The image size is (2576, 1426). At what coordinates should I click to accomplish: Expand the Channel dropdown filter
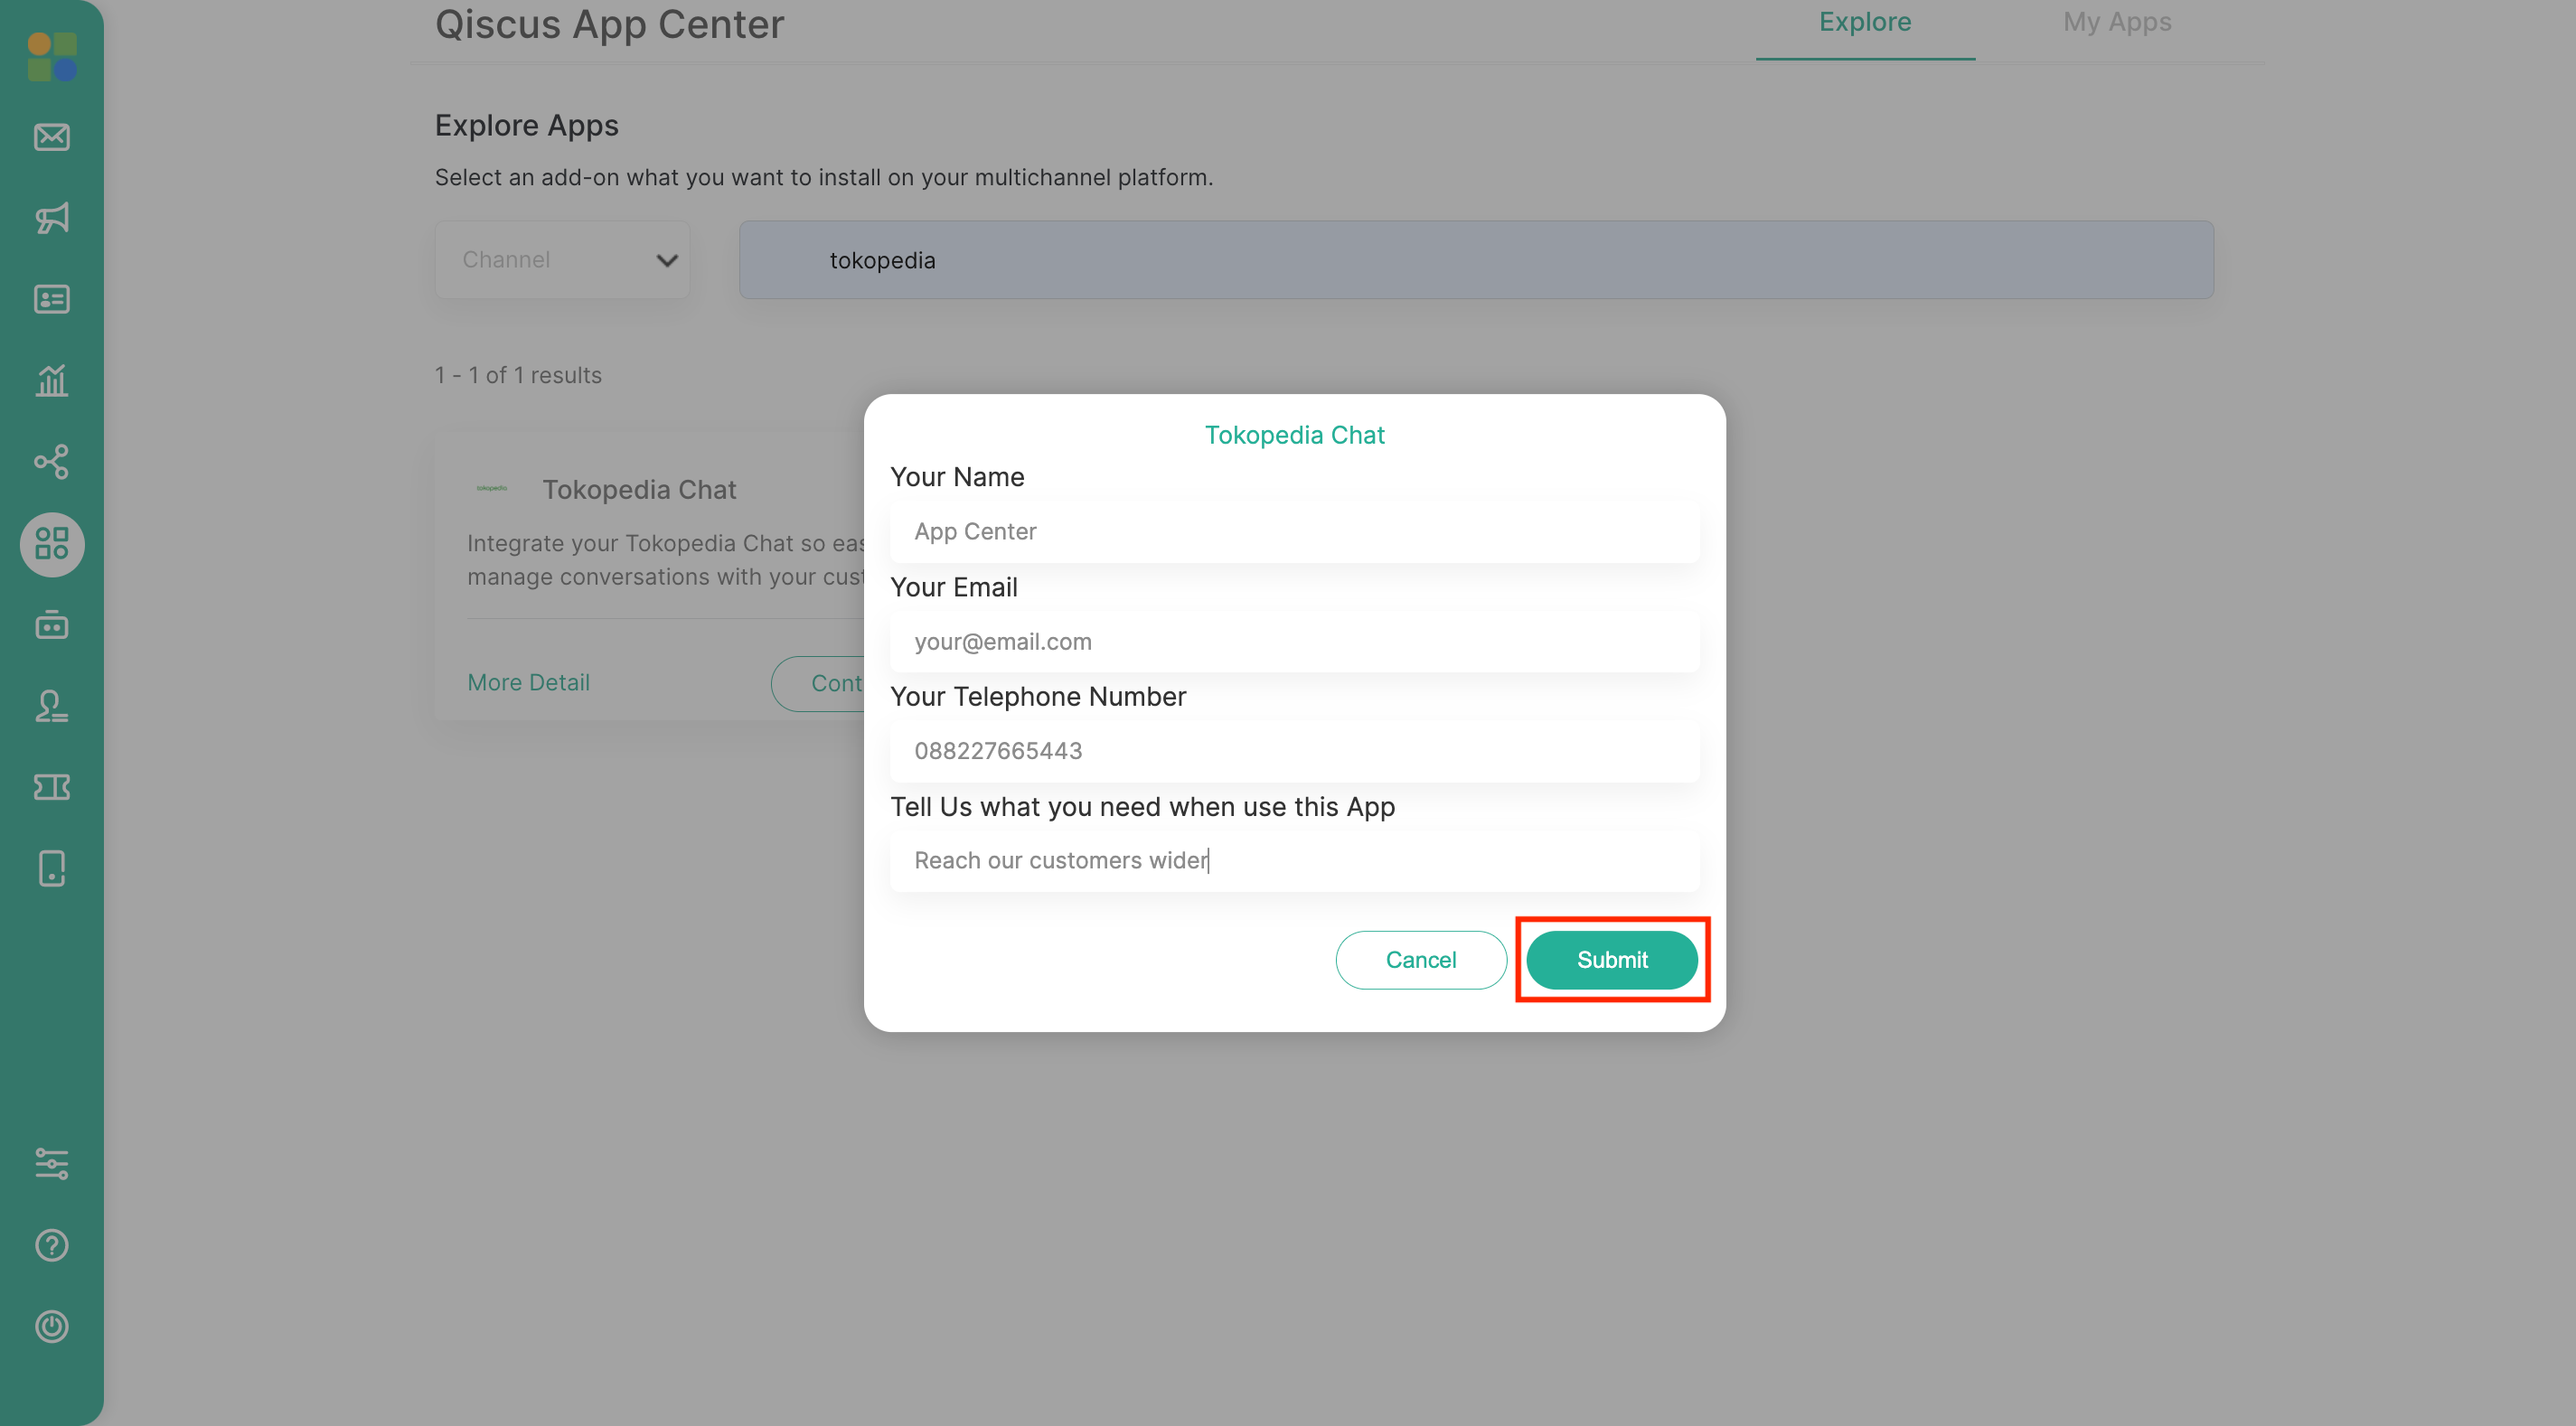pyautogui.click(x=563, y=260)
